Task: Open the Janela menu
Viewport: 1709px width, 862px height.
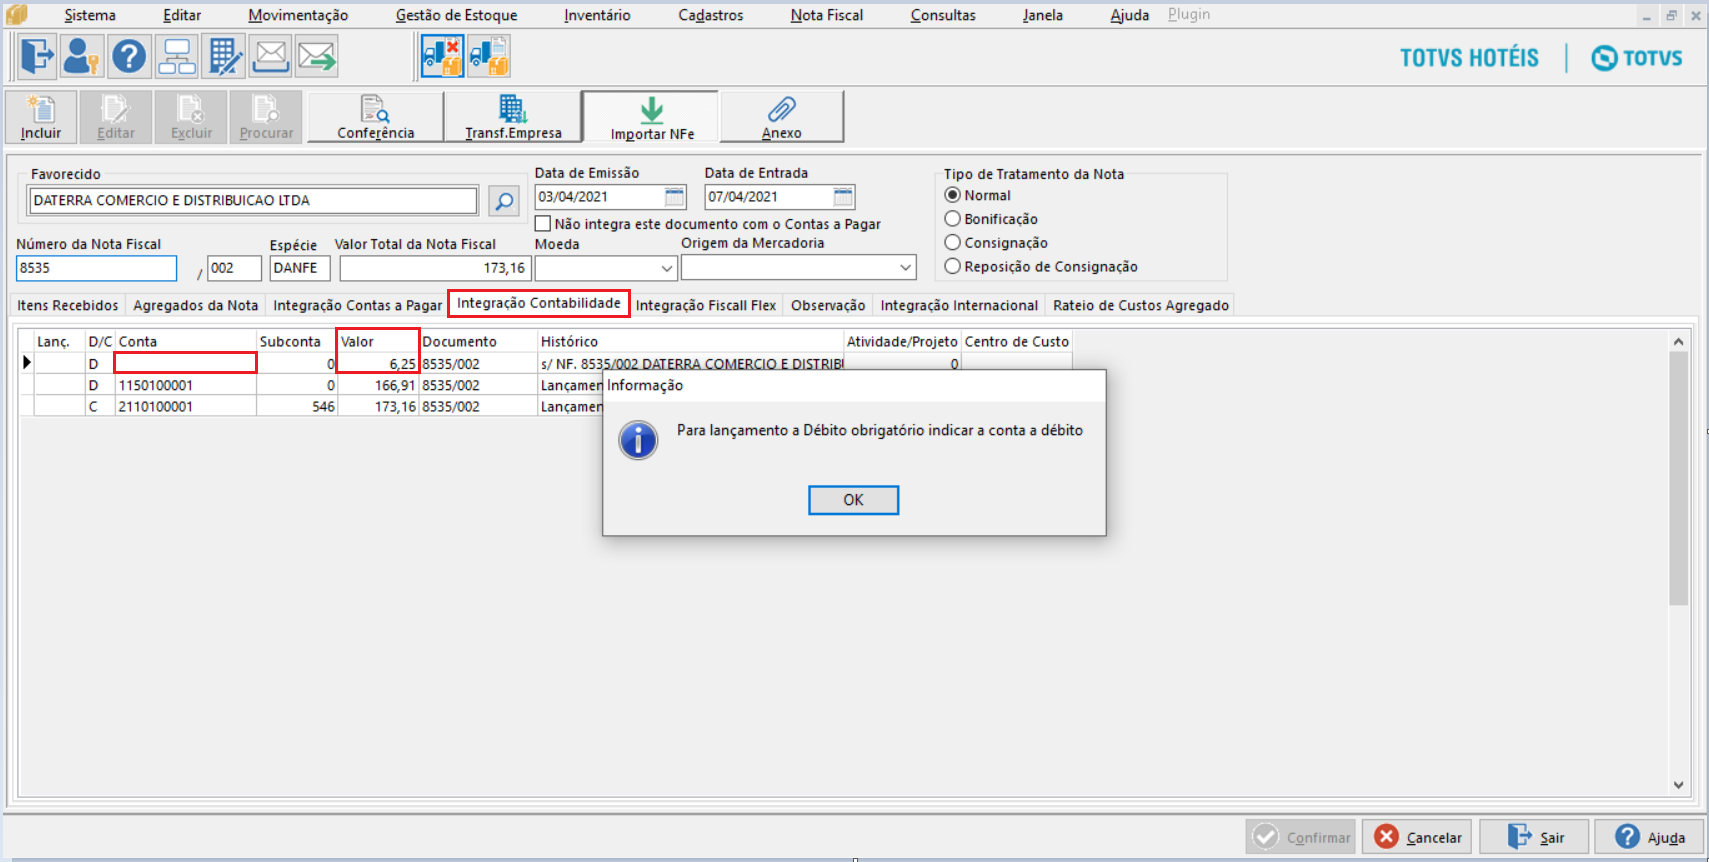Action: (1042, 15)
